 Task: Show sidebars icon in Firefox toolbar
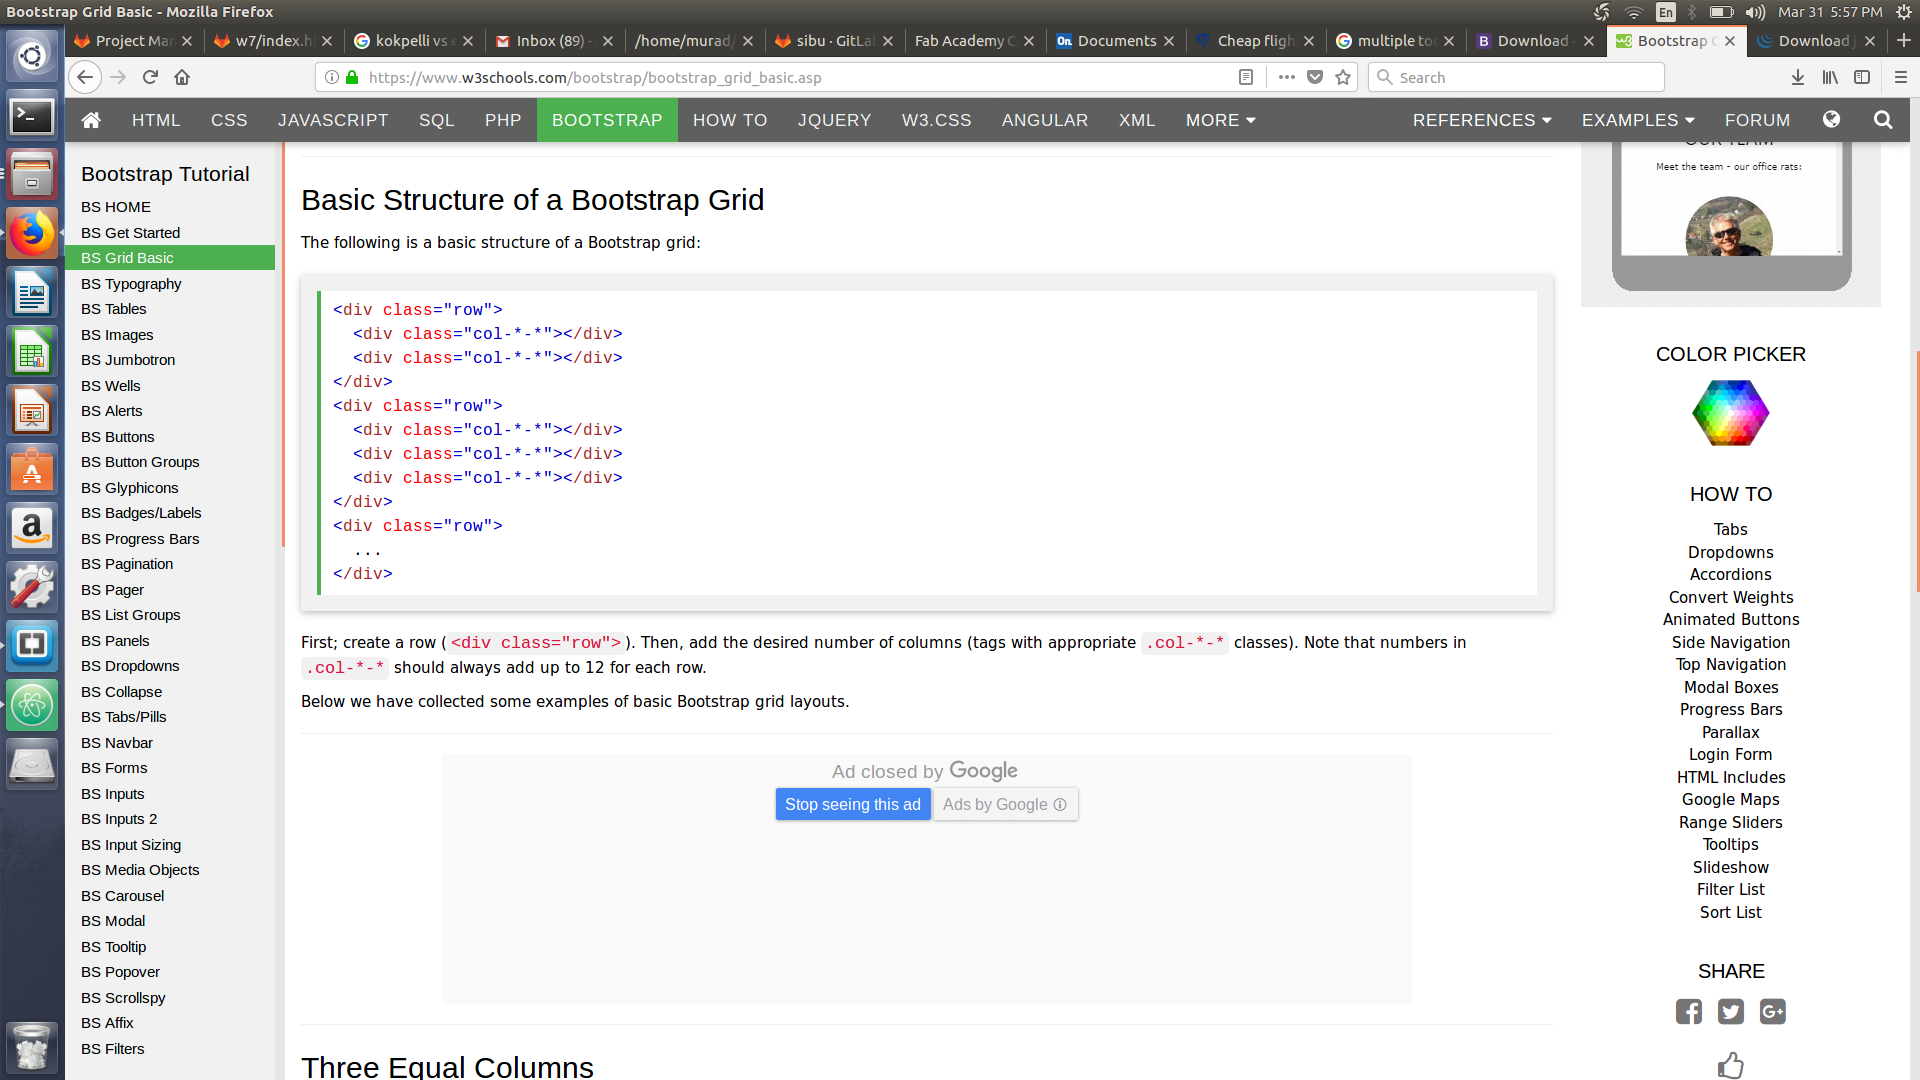tap(1862, 77)
